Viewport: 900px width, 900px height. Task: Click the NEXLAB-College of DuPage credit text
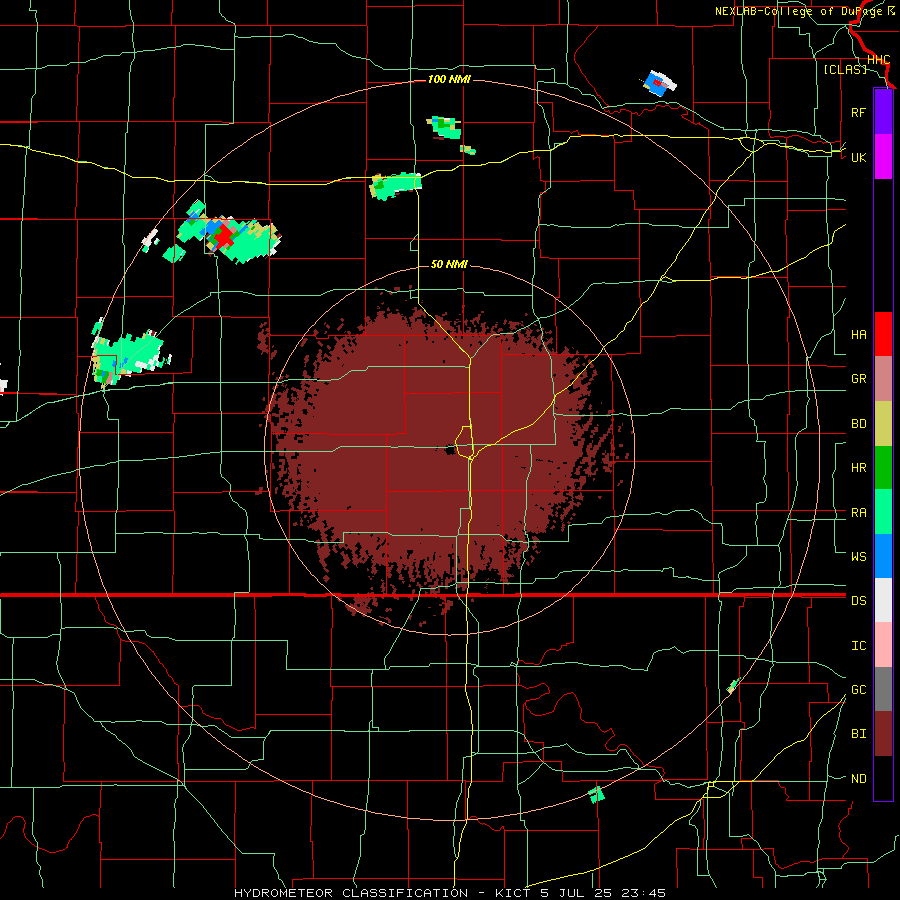[804, 11]
